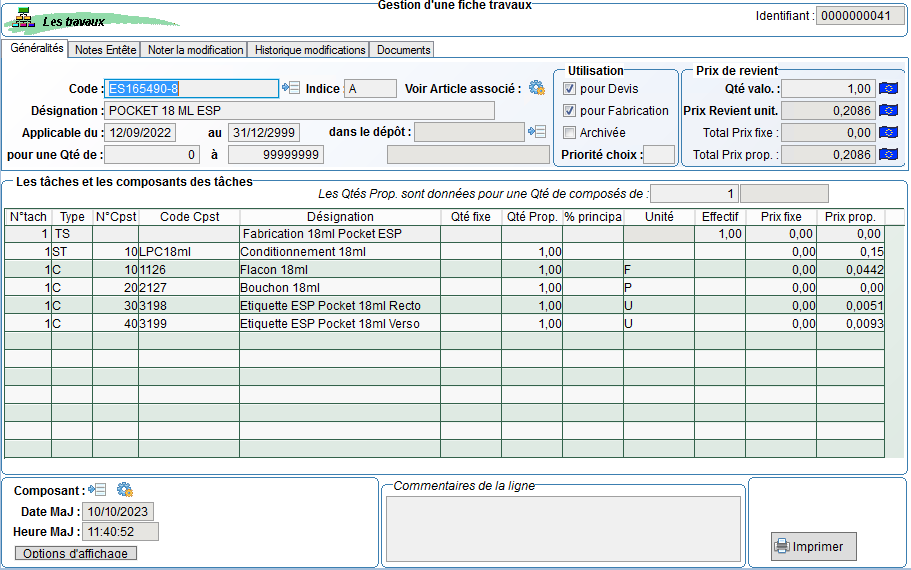The width and height of the screenshot is (911, 570).
Task: Click the Imprimer button
Action: coord(814,547)
